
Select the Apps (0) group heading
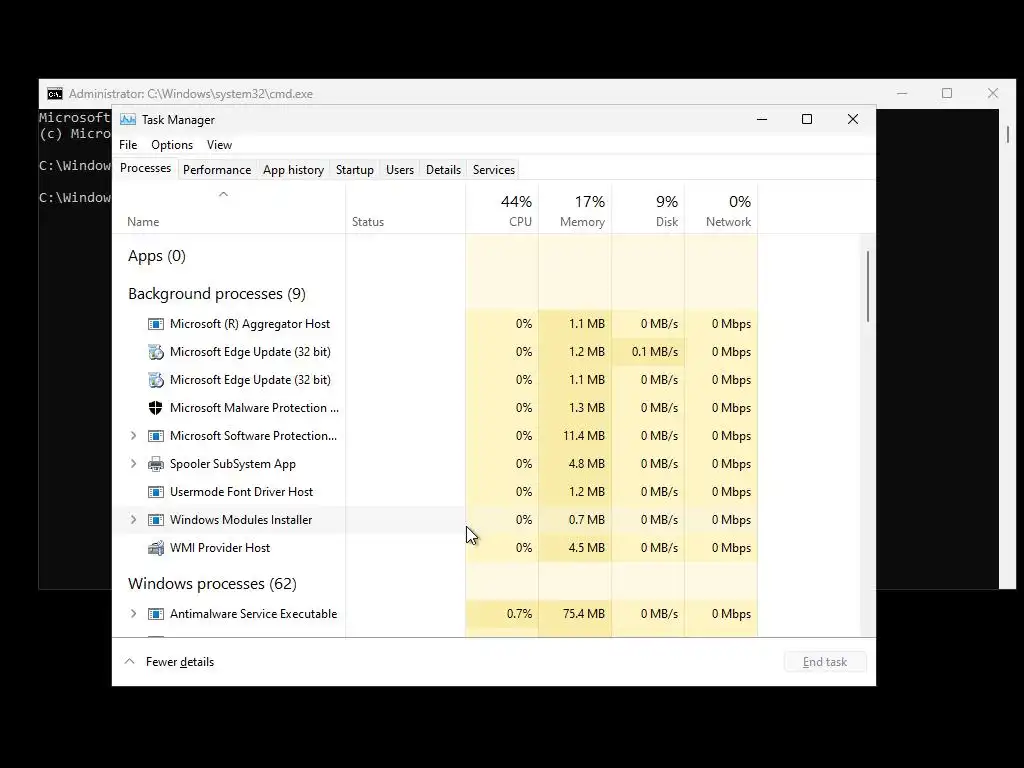[x=157, y=256]
